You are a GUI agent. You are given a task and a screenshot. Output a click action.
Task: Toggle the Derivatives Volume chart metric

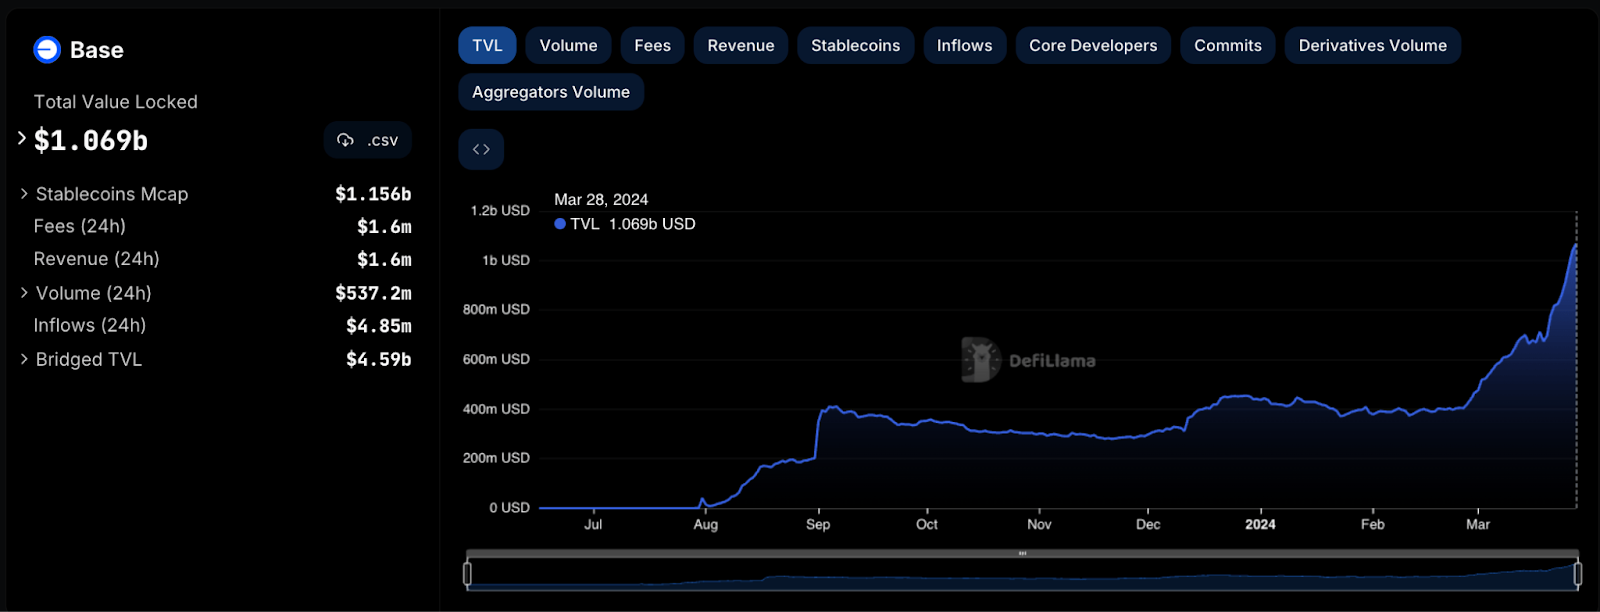click(1372, 45)
